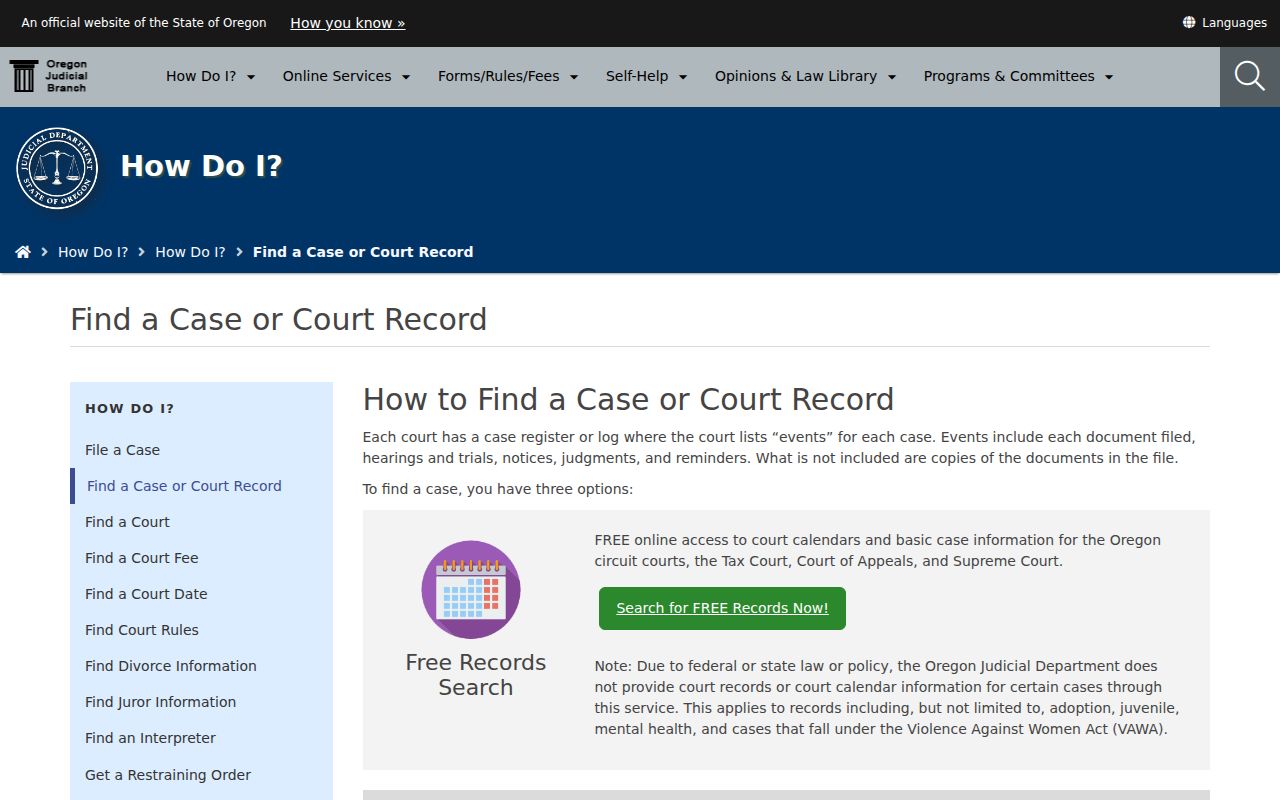Click the Judicial Department state seal

tap(57, 168)
